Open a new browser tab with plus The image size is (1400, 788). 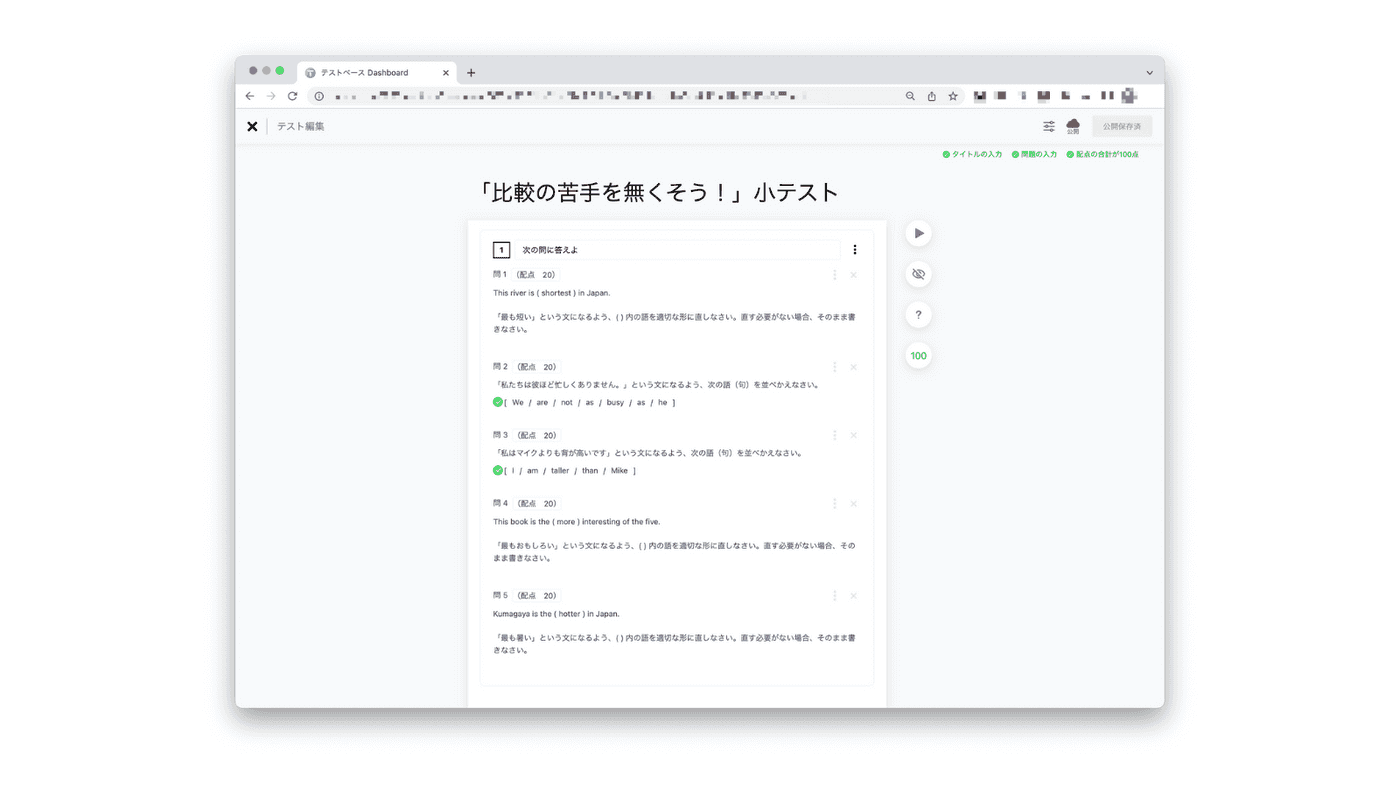[471, 72]
